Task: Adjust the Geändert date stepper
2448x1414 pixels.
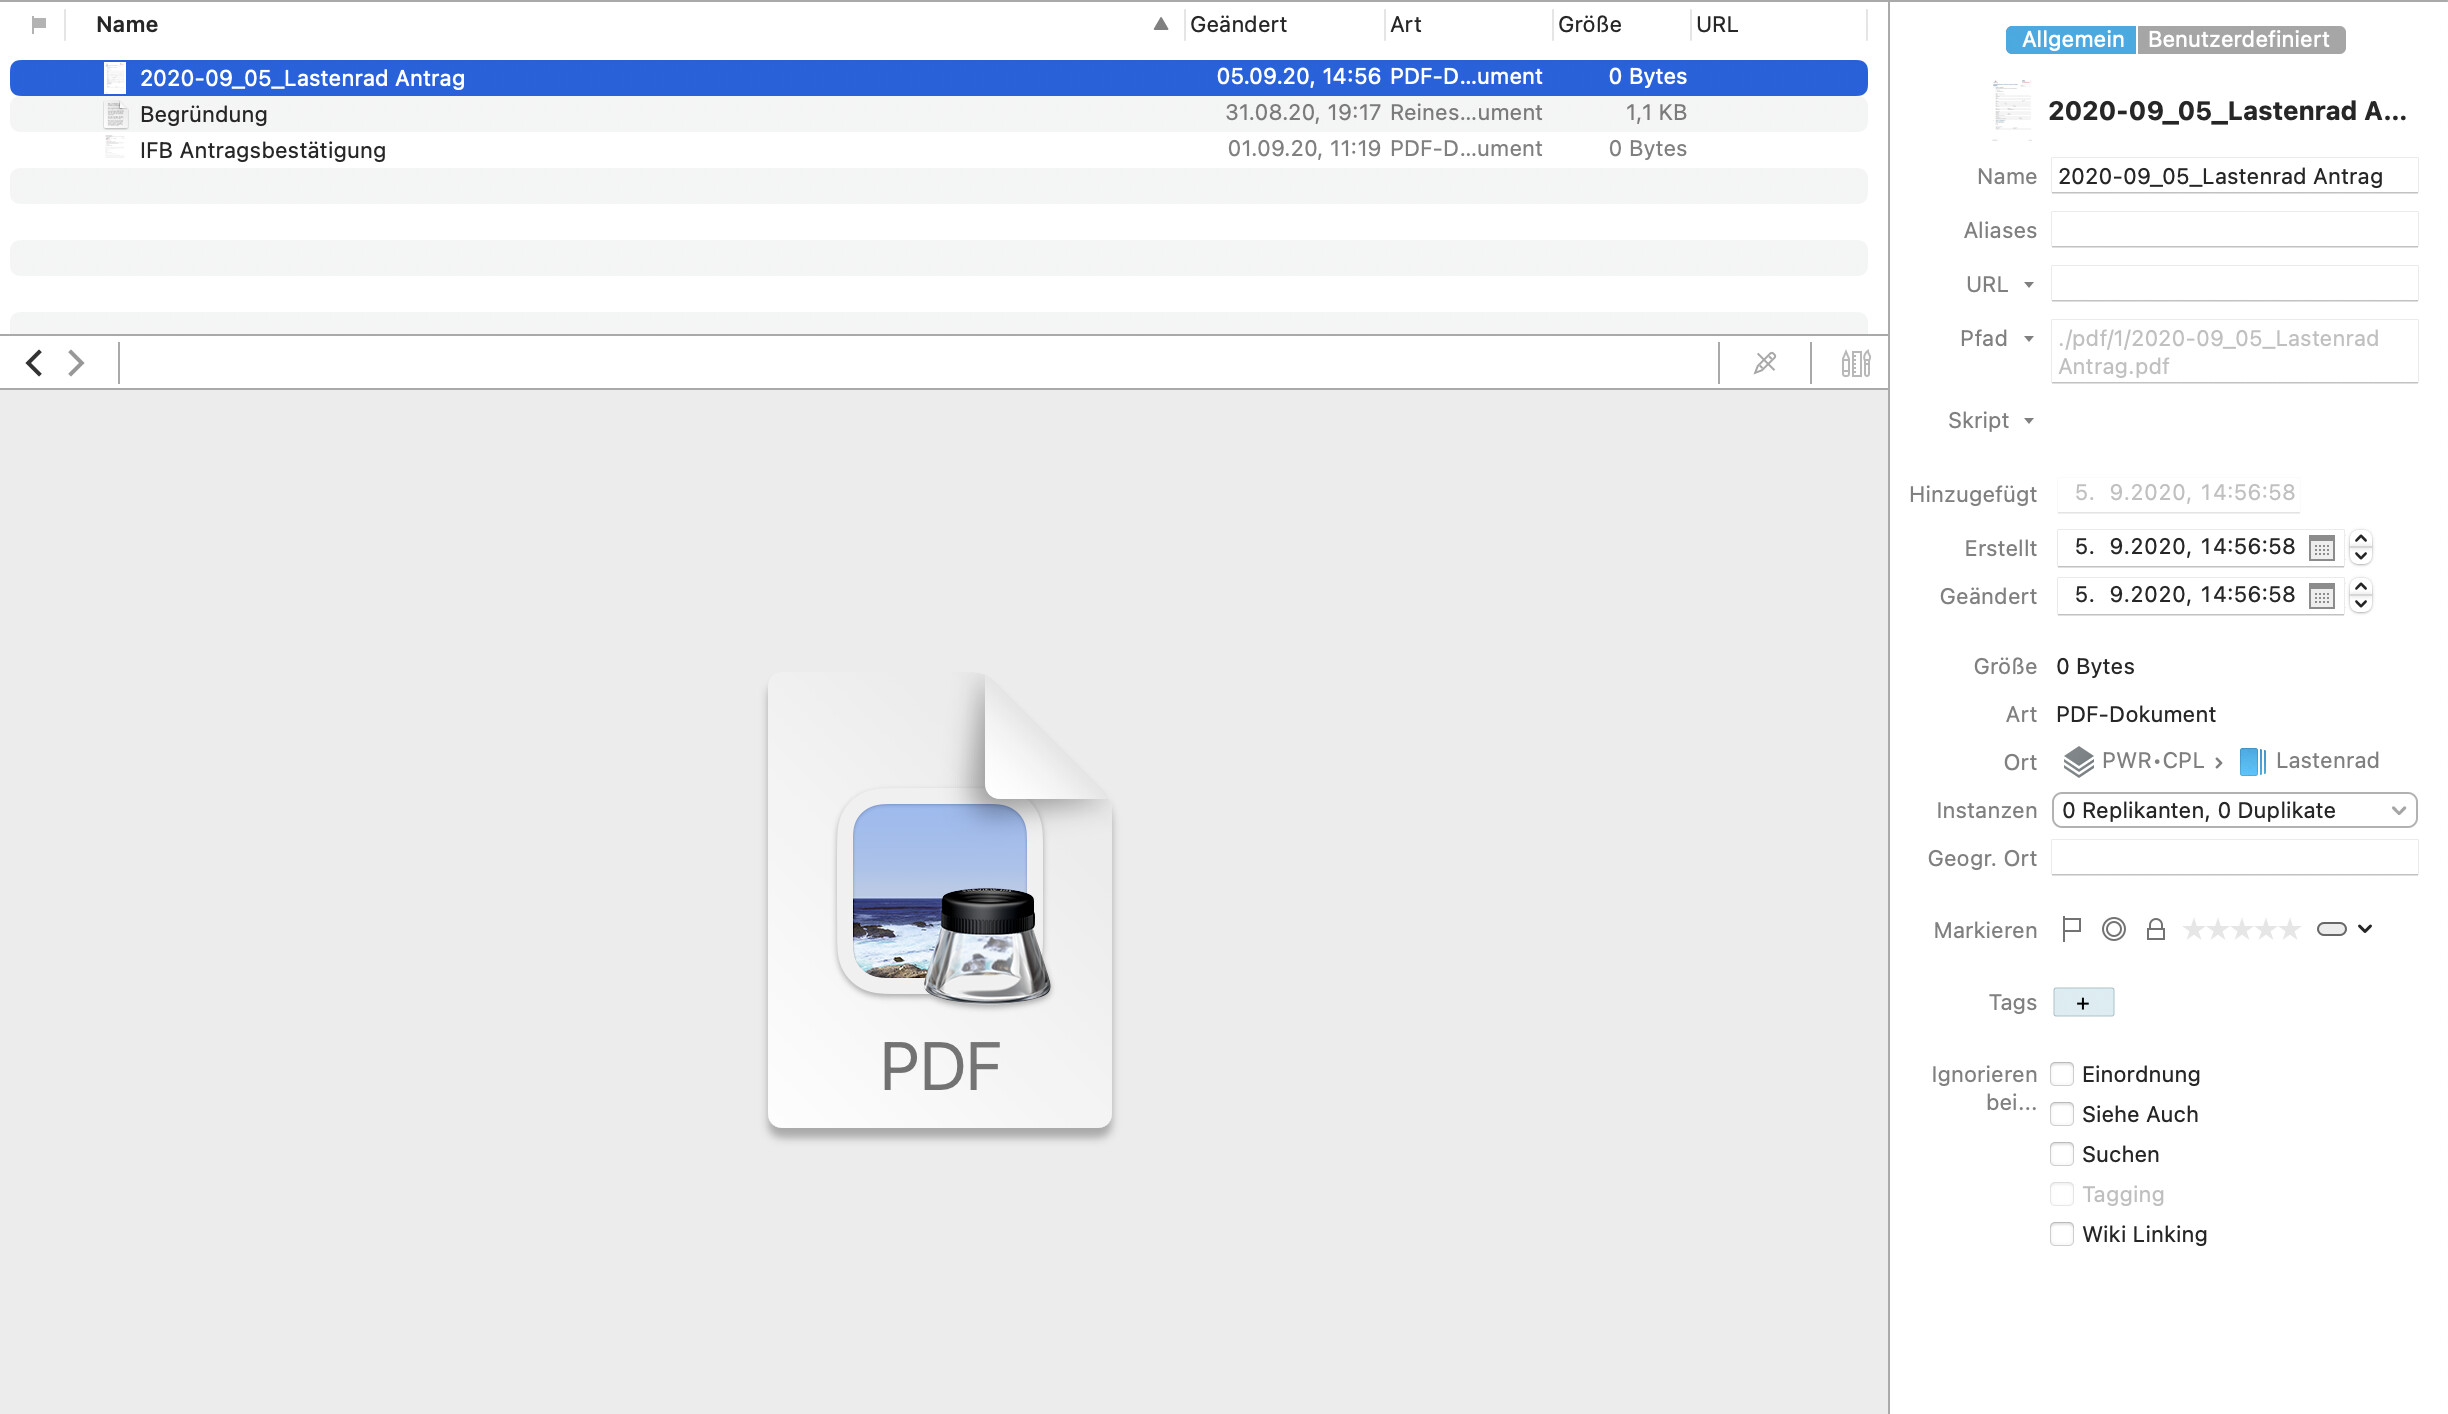Action: pos(2361,595)
